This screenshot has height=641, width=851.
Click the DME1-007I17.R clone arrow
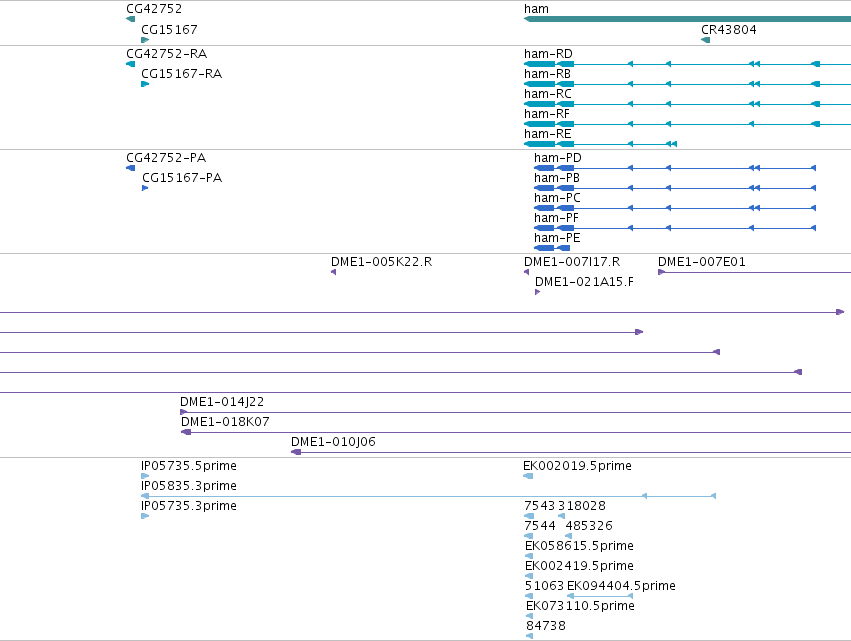click(526, 272)
